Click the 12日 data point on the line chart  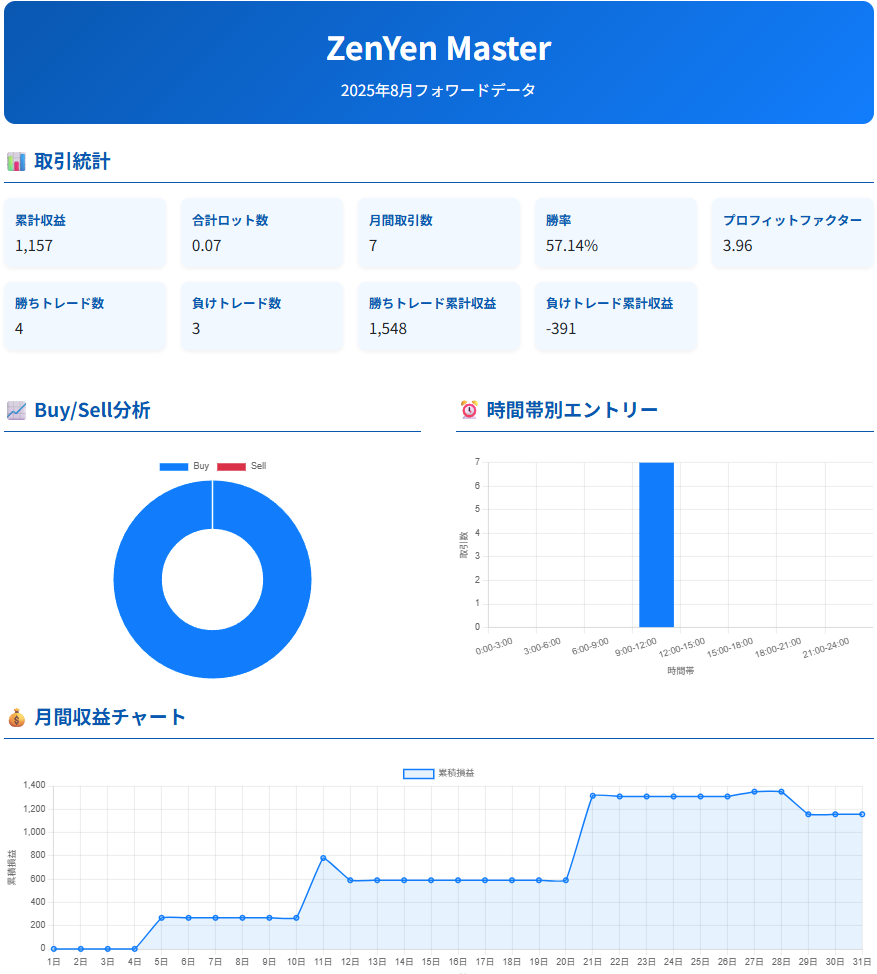coord(350,880)
